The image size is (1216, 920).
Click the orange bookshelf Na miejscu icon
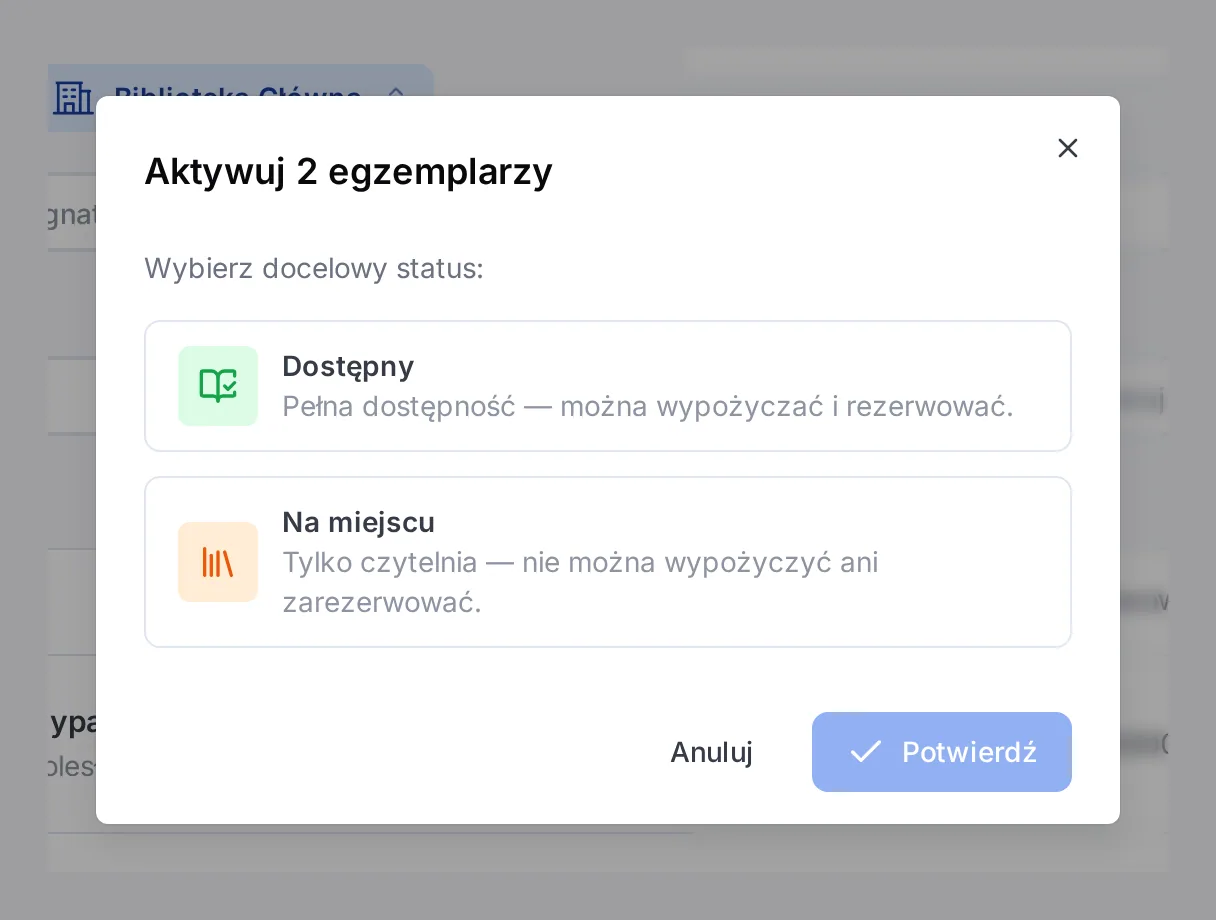pyautogui.click(x=218, y=562)
